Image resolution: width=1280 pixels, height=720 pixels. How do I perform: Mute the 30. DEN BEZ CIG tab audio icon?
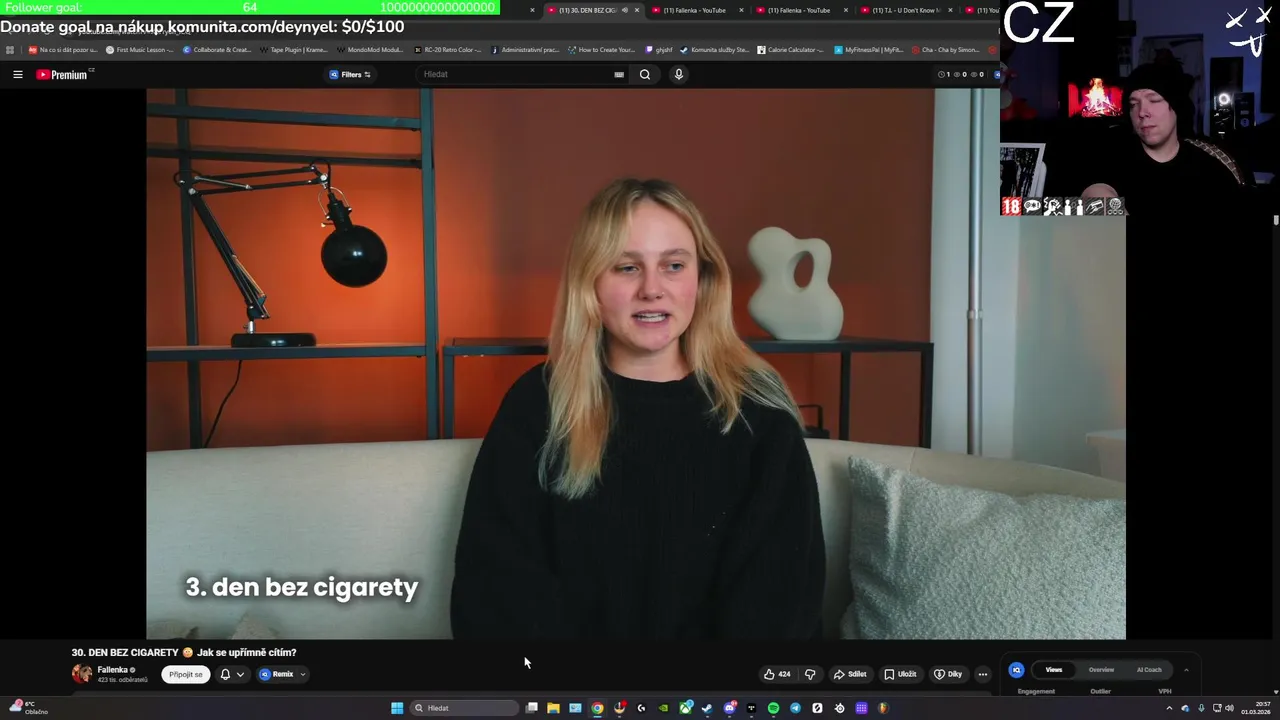point(624,10)
